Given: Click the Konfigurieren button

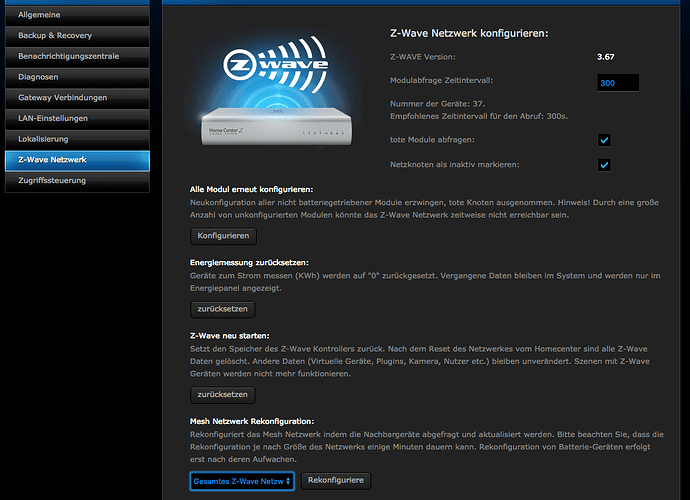Looking at the screenshot, I should [223, 236].
